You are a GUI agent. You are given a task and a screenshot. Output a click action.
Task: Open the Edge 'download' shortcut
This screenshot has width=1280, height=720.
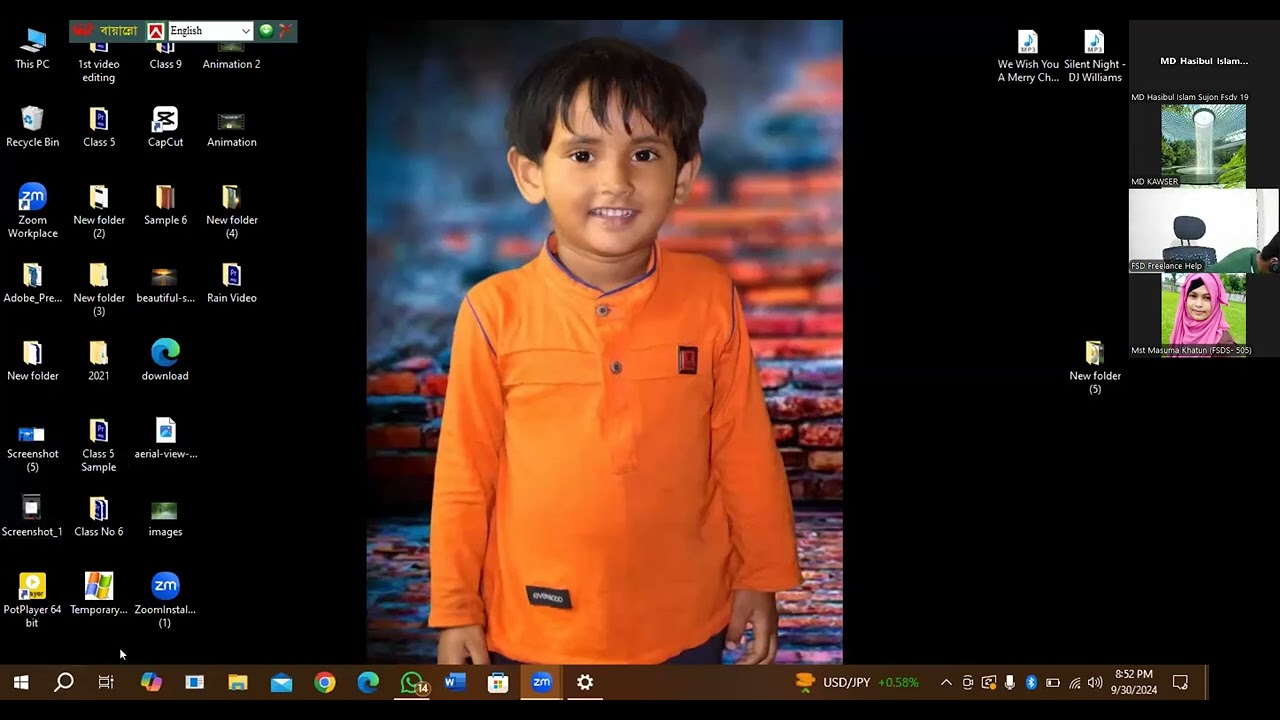pyautogui.click(x=165, y=361)
